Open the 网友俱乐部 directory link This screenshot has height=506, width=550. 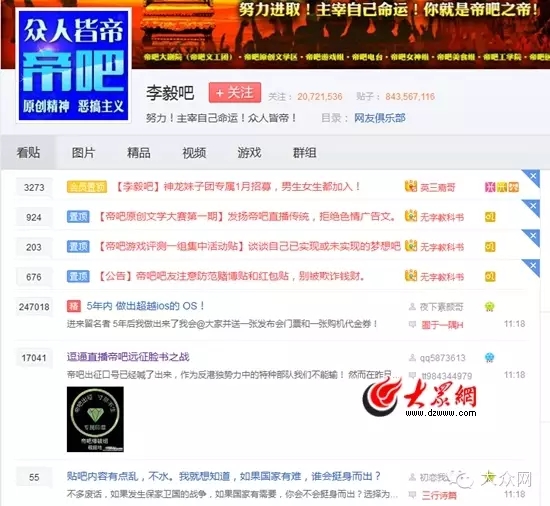380,118
